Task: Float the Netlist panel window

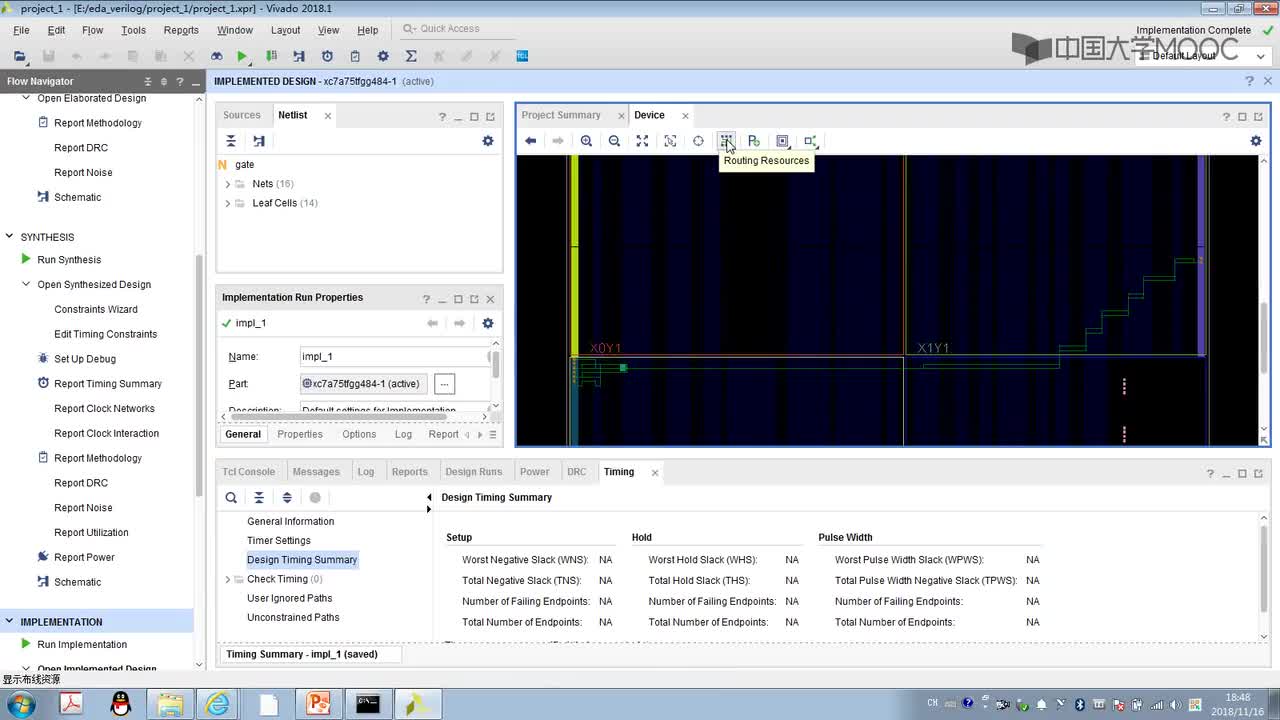Action: pos(490,116)
